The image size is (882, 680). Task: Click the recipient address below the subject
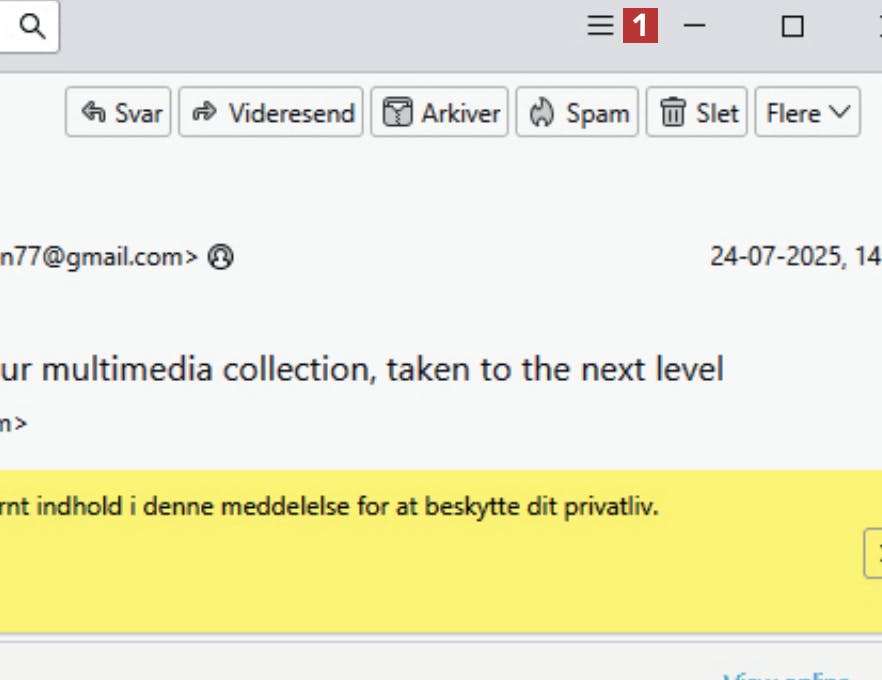(x=12, y=423)
